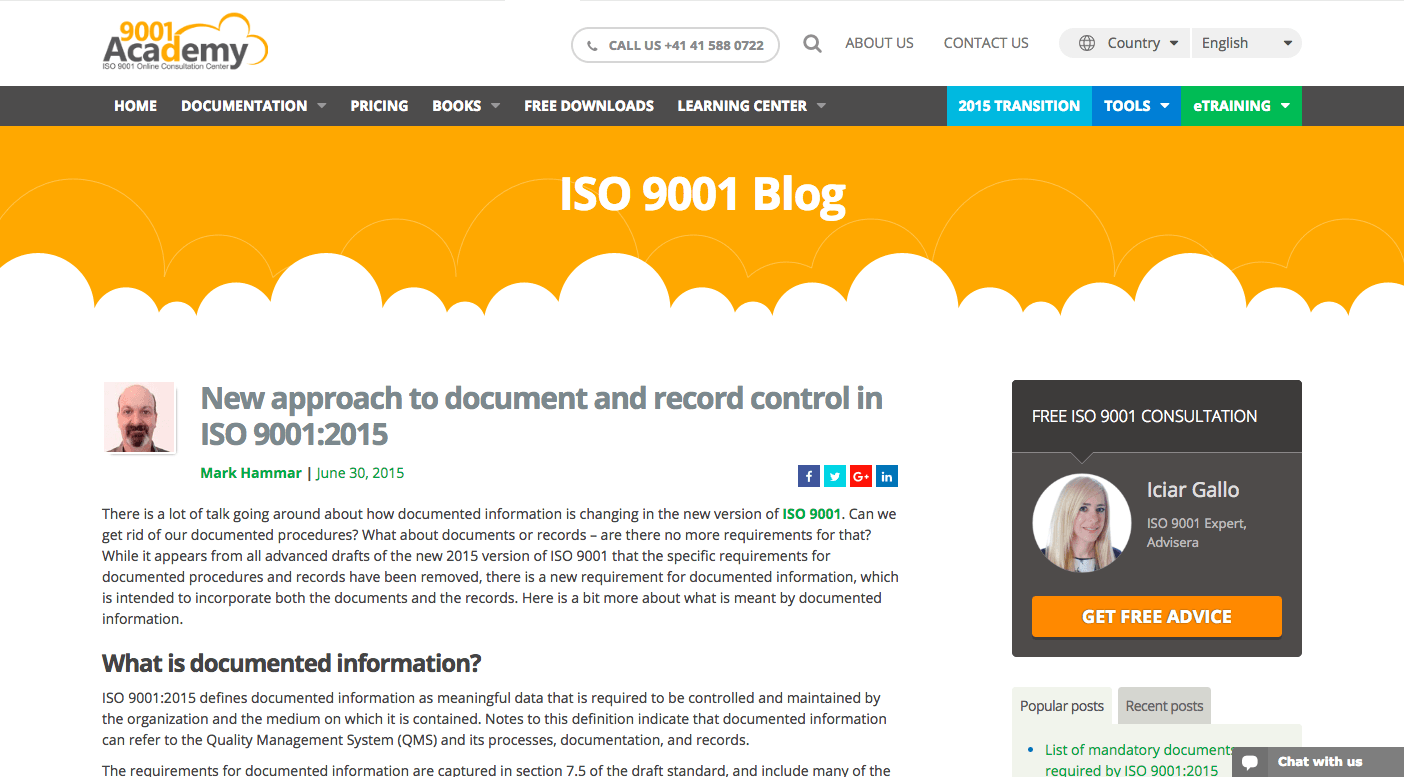Open Mark Hammar's author link
Viewport: 1404px width, 777px height.
tap(251, 472)
